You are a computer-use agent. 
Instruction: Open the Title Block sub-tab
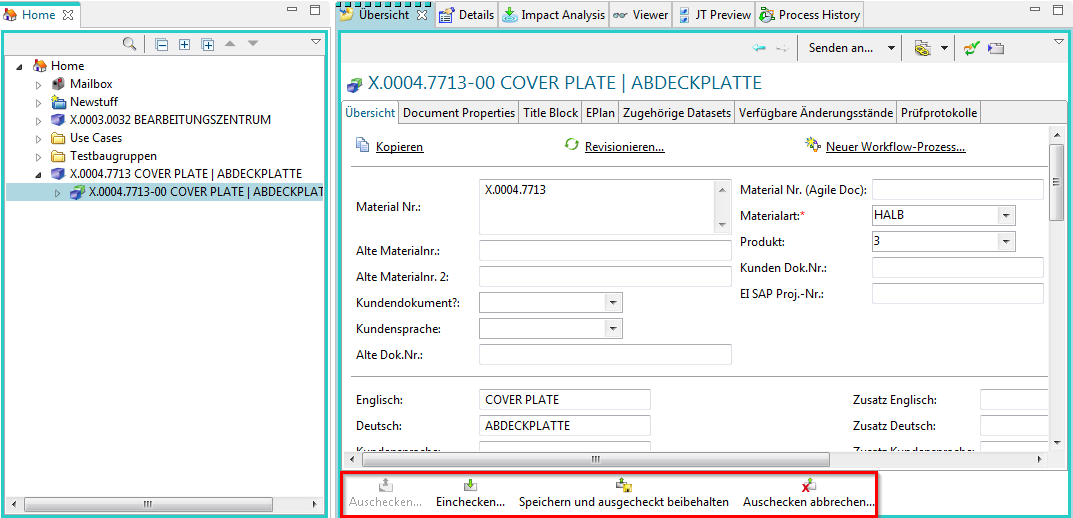[x=550, y=113]
